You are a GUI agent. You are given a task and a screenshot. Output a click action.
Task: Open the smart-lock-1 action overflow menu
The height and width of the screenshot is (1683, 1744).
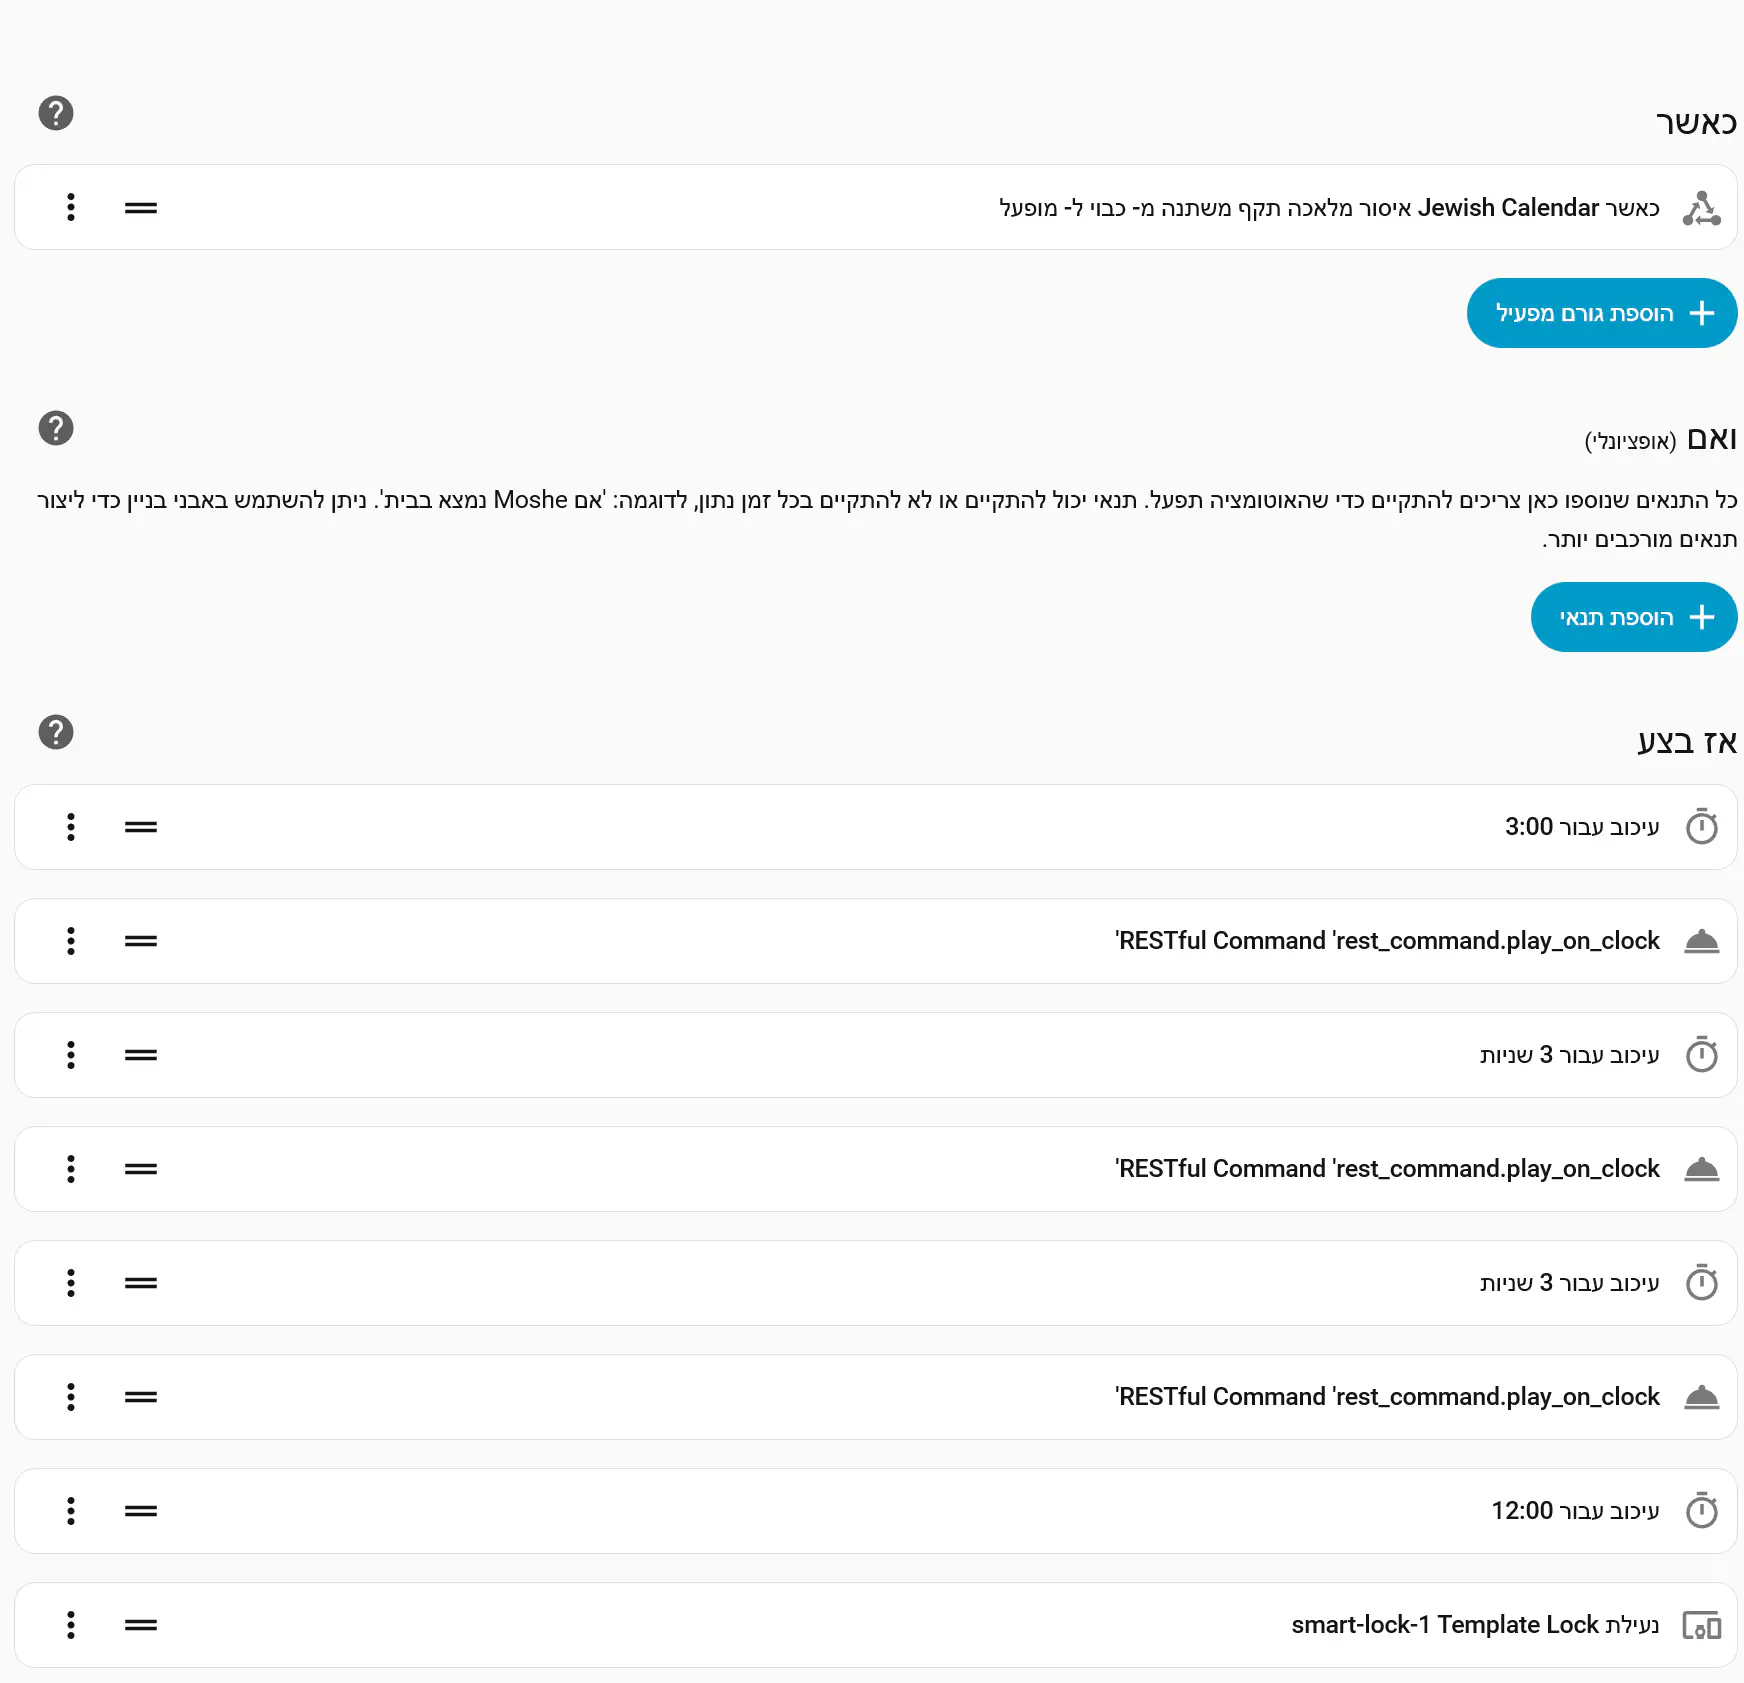click(71, 1625)
